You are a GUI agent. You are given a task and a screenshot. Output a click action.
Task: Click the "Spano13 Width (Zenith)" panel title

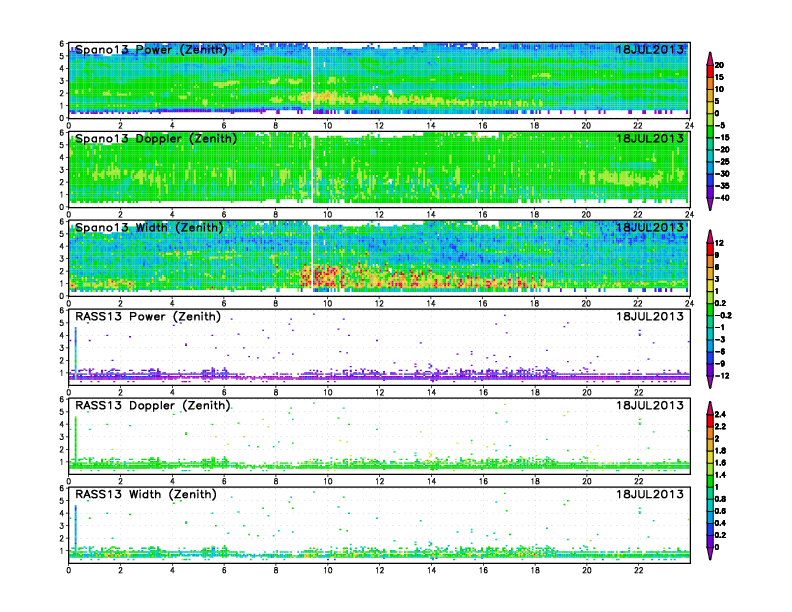pos(149,227)
